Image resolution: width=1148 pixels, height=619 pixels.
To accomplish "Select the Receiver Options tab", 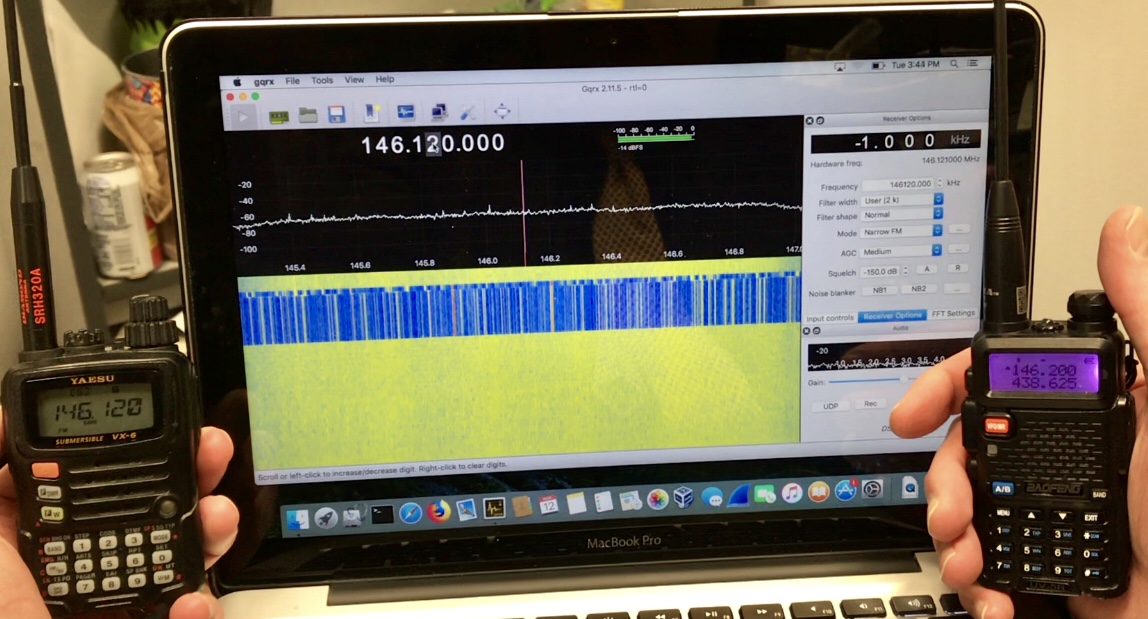I will (892, 316).
